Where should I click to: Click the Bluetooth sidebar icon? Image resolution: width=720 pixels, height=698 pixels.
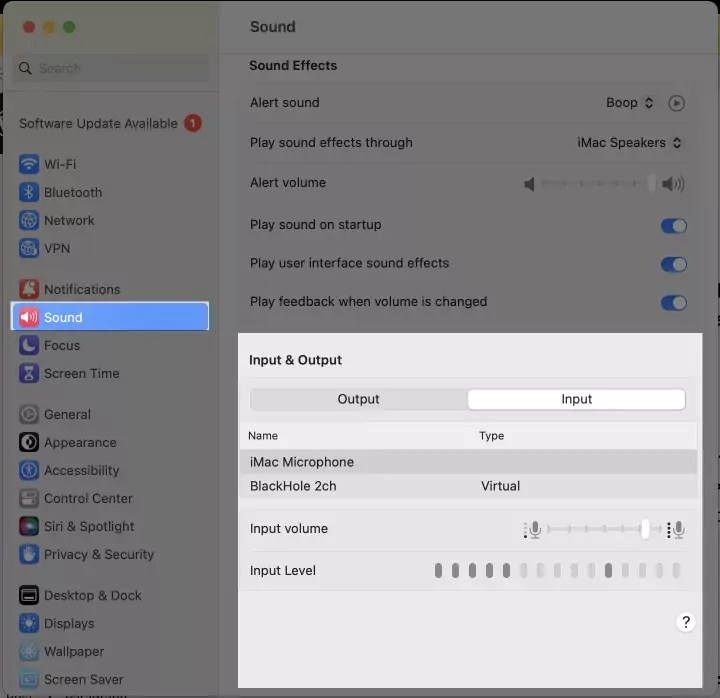28,192
